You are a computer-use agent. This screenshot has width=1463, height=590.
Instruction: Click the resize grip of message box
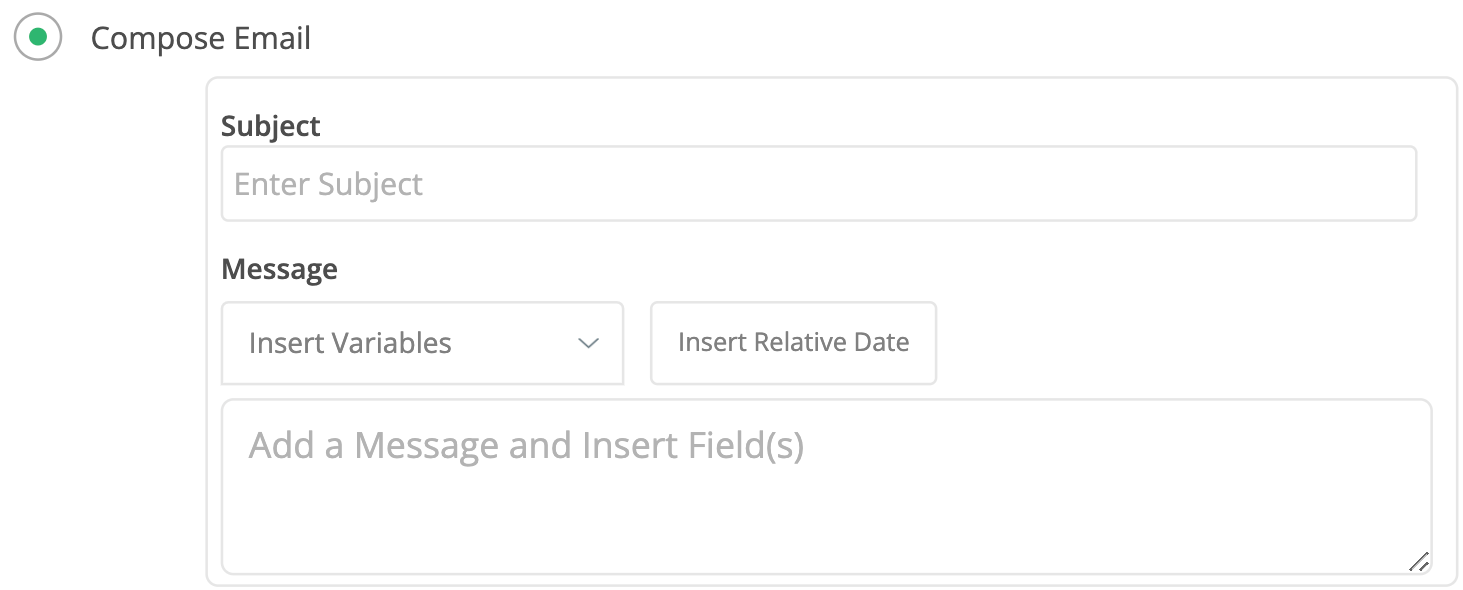[x=1418, y=561]
